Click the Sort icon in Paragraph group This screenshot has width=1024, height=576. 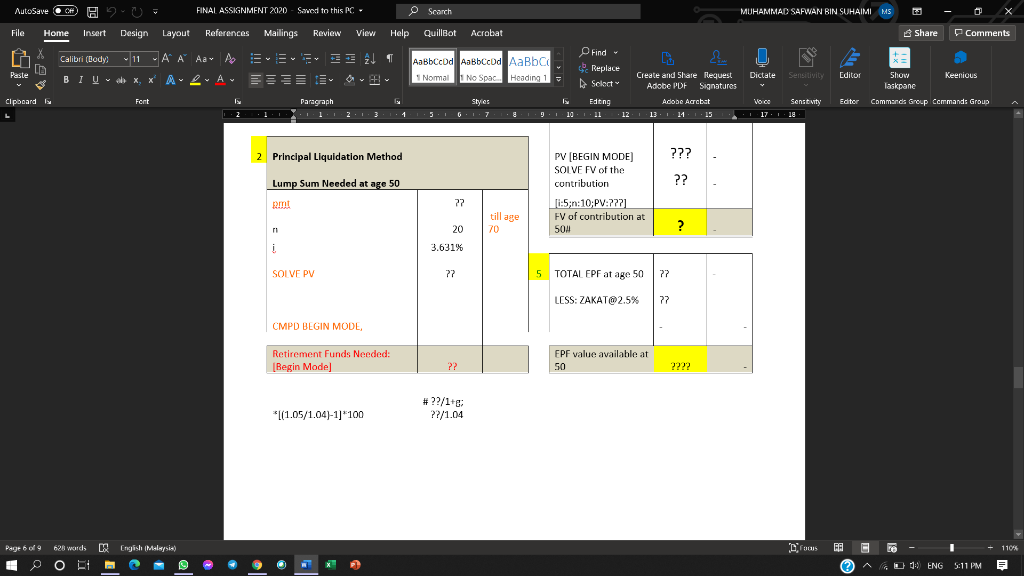370,58
